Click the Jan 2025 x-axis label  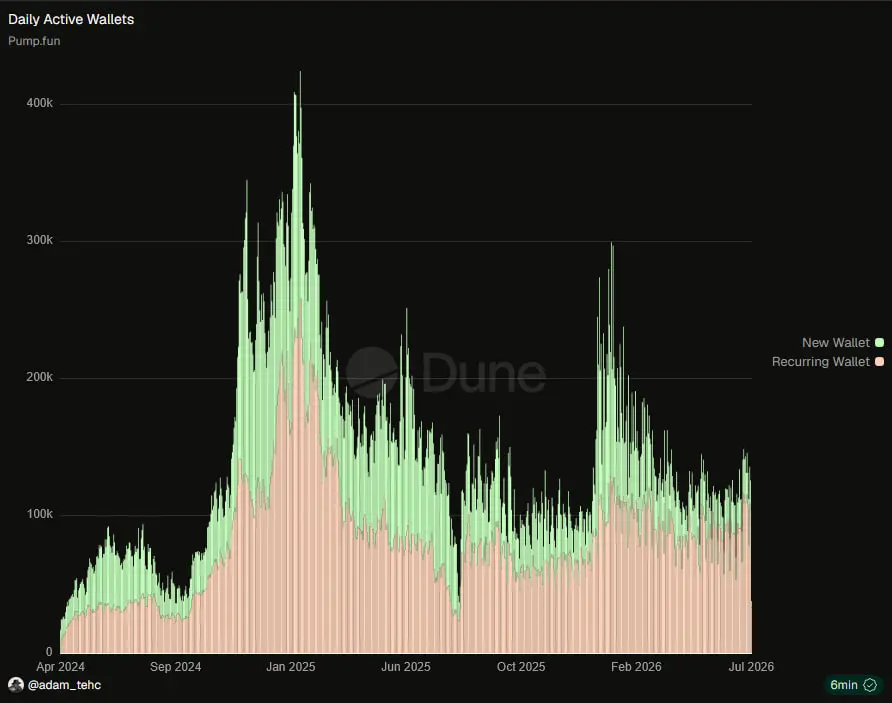291,667
